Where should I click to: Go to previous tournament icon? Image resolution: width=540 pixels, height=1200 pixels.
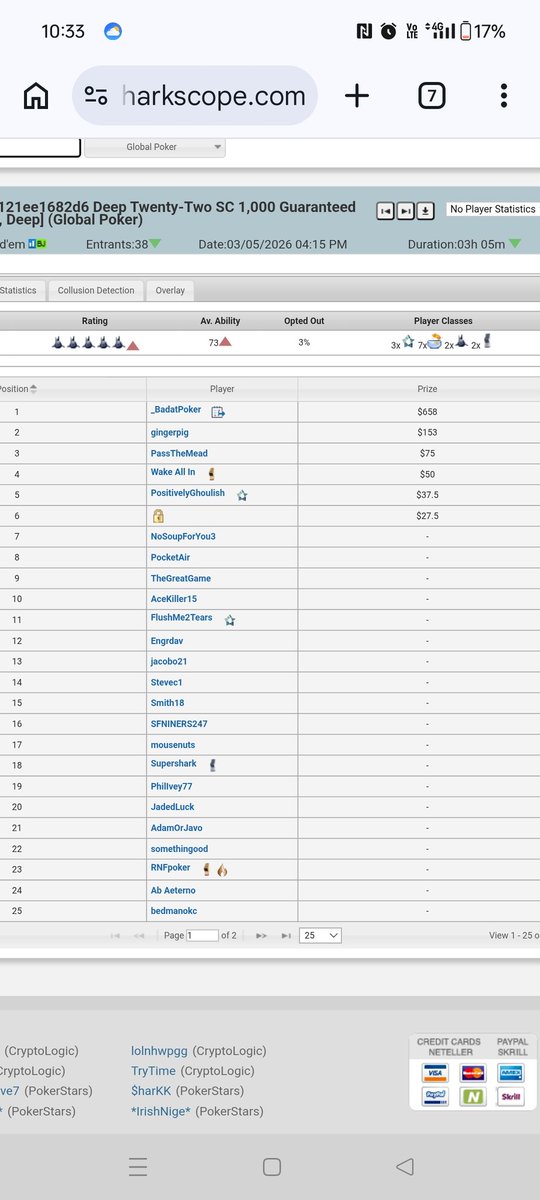pyautogui.click(x=385, y=211)
